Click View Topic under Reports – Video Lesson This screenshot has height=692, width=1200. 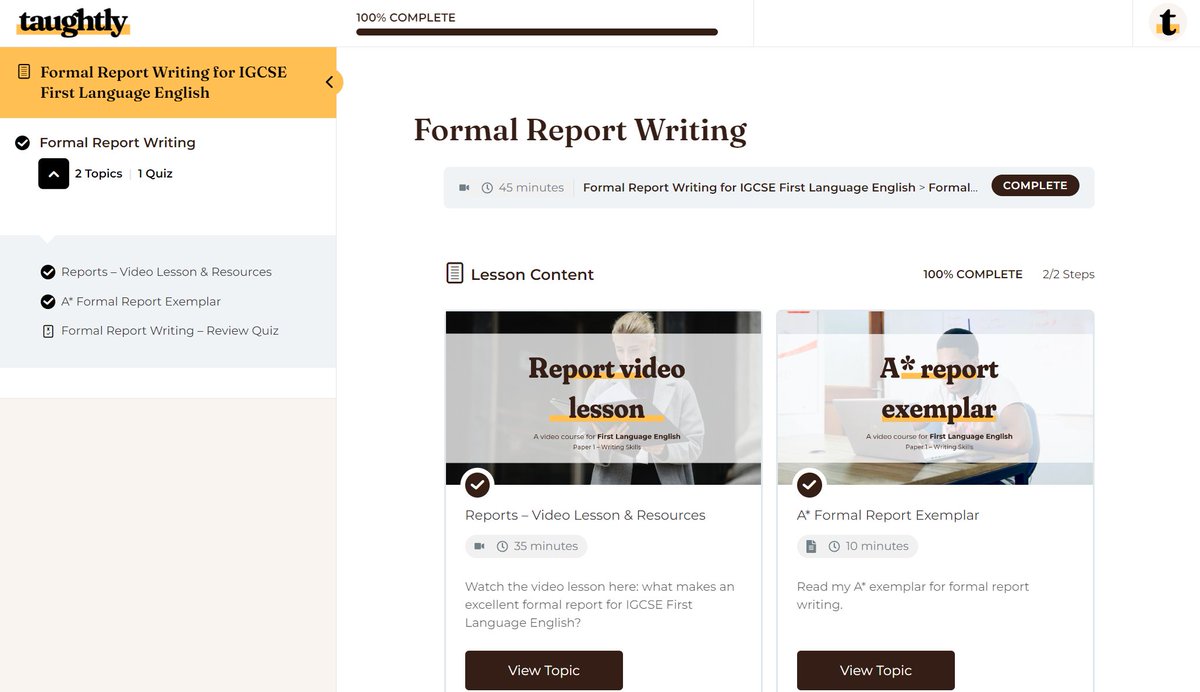pyautogui.click(x=543, y=670)
